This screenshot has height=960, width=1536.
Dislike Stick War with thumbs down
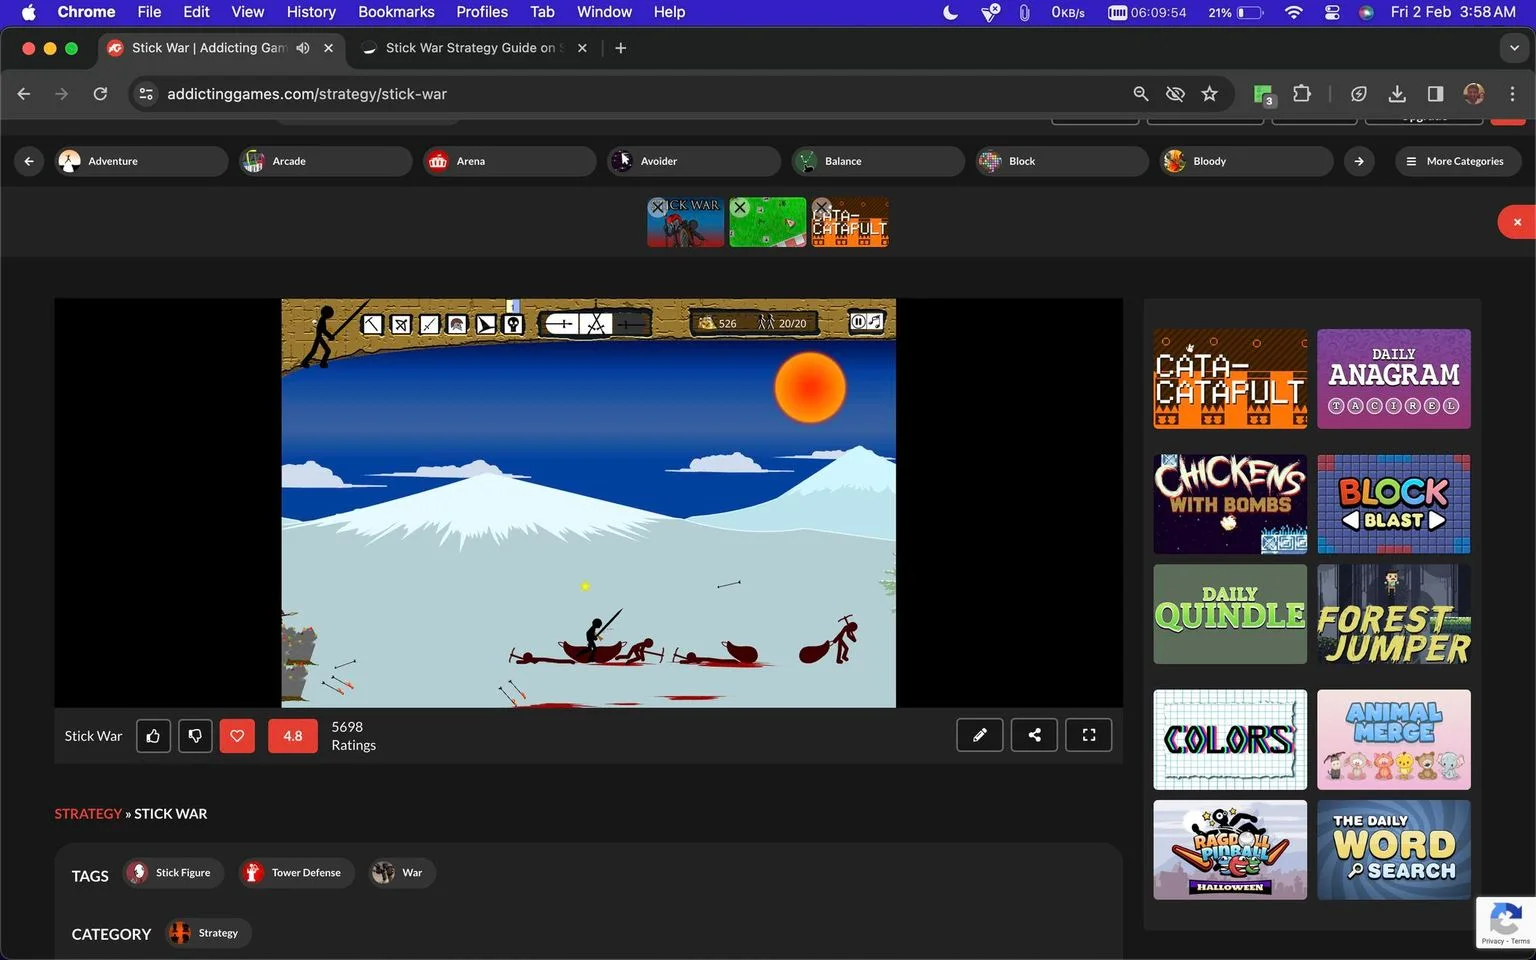pyautogui.click(x=195, y=736)
